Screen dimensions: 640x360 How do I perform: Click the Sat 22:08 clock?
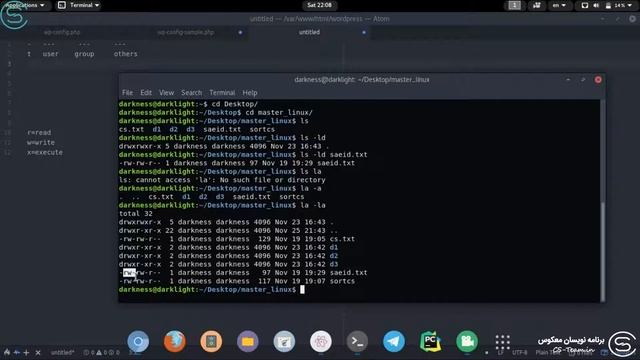point(319,5)
